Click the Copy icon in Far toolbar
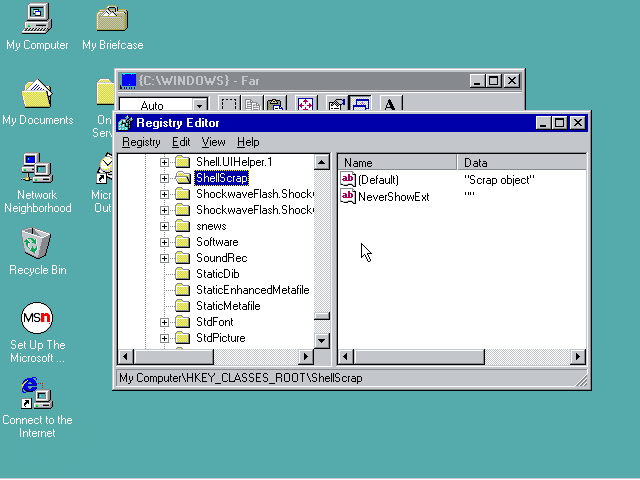 [x=253, y=105]
